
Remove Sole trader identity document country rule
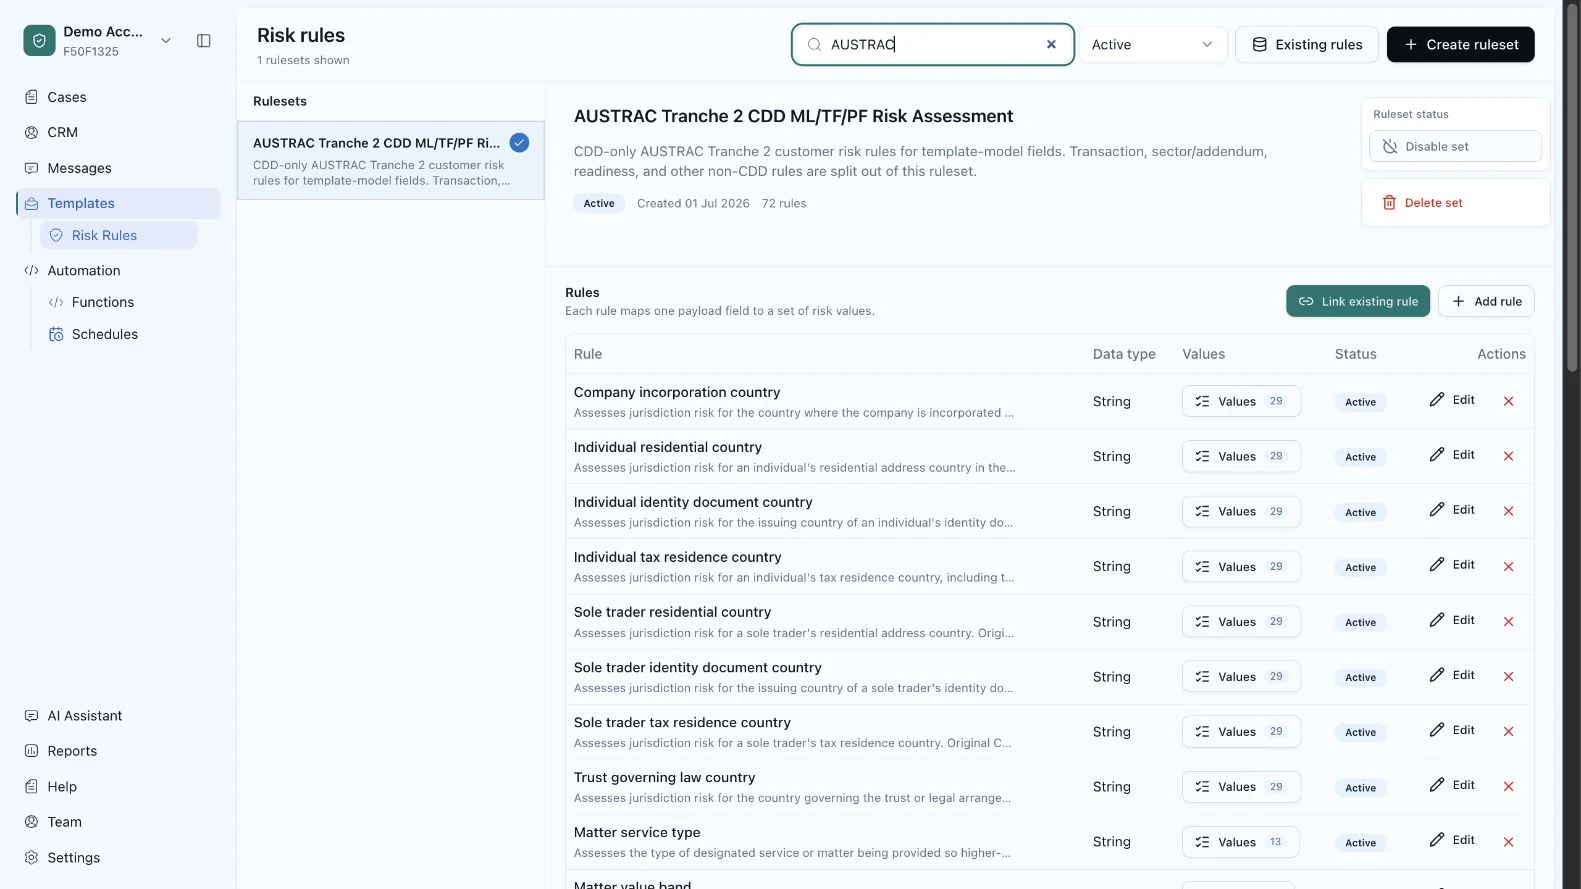[1509, 676]
